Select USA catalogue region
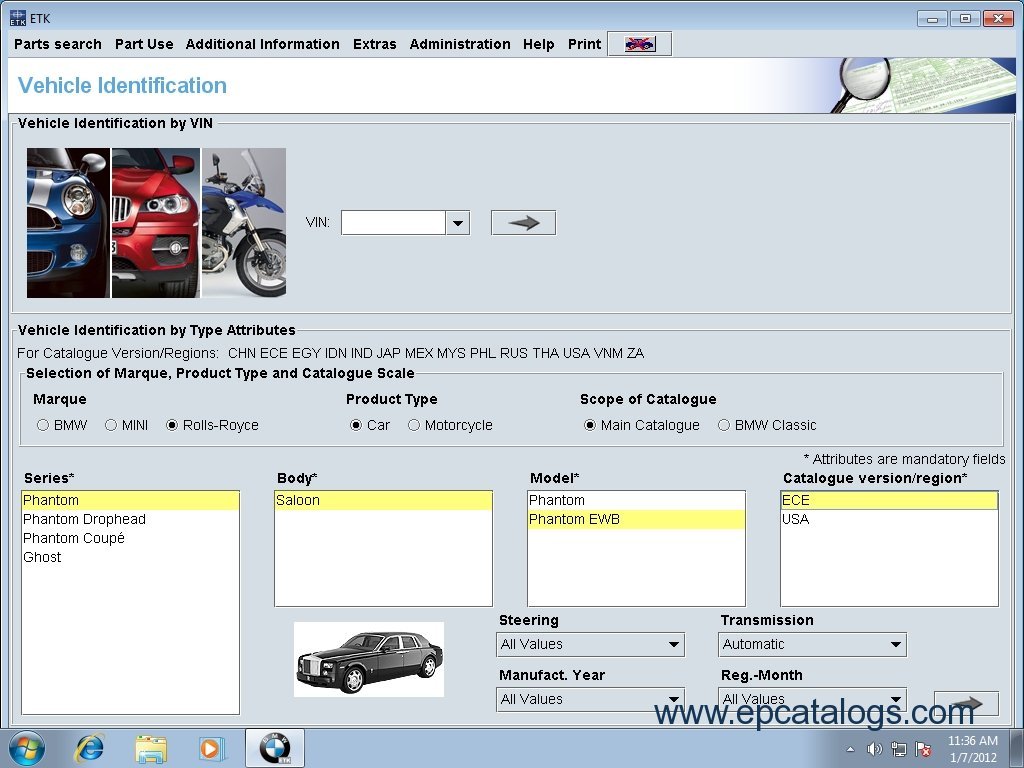The height and width of the screenshot is (768, 1024). pyautogui.click(x=889, y=519)
